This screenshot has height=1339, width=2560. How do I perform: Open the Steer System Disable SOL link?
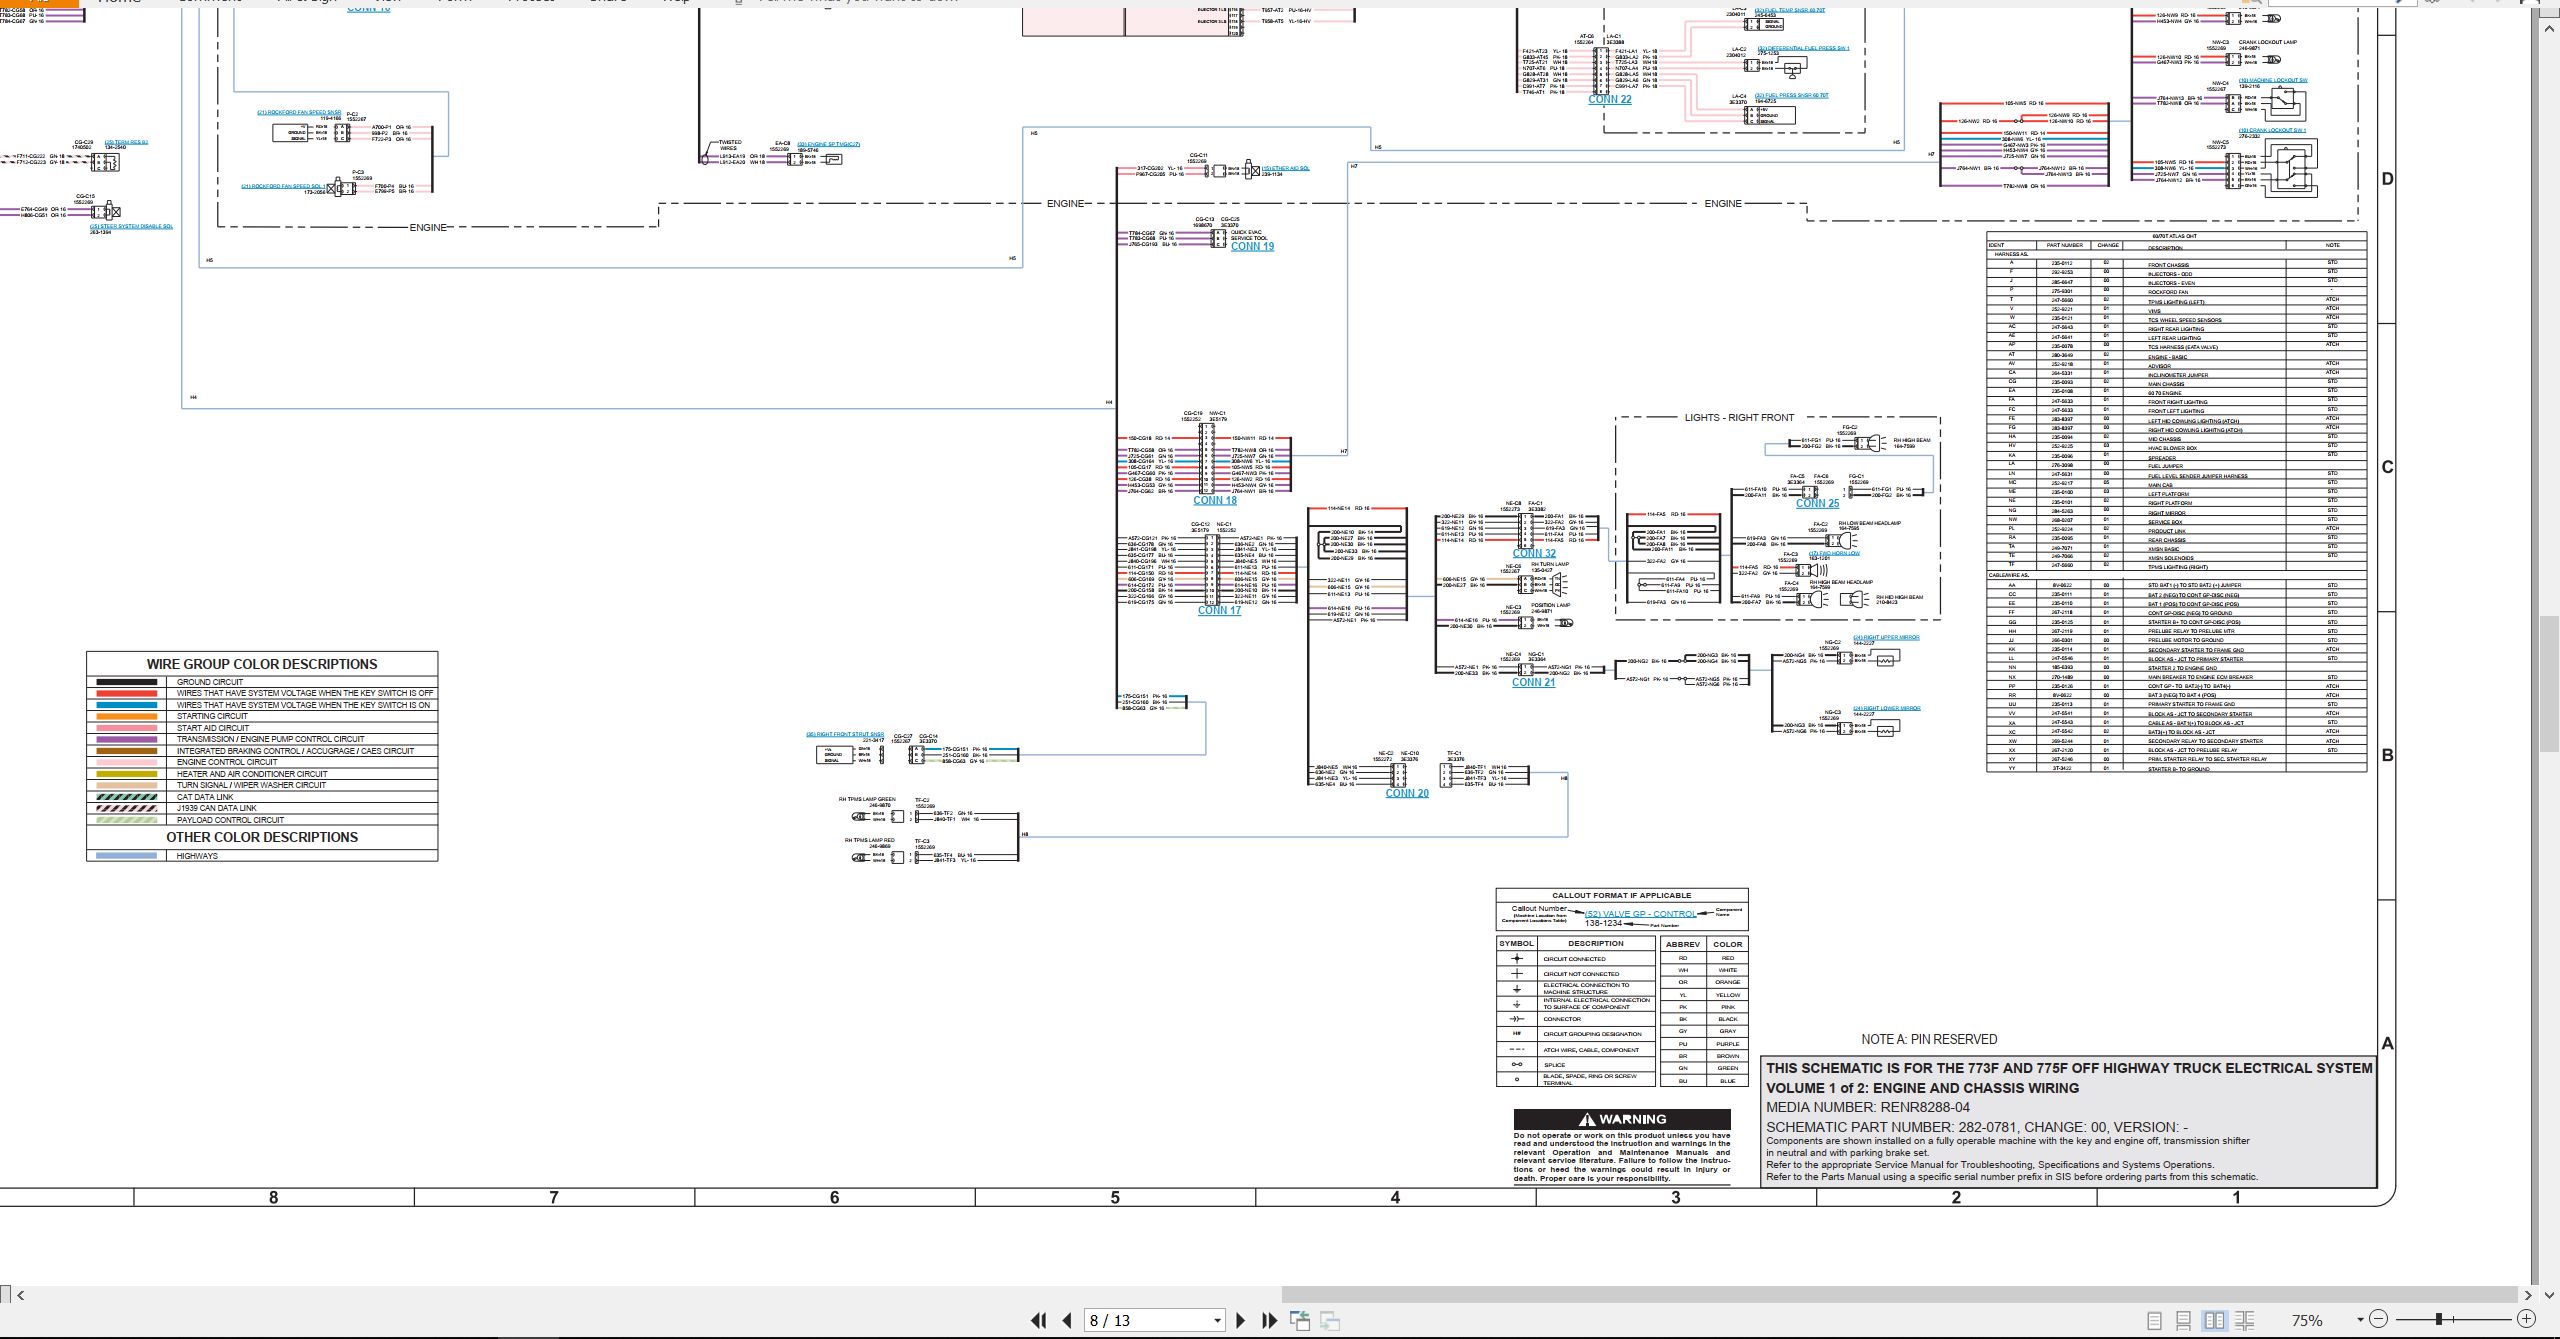tap(131, 226)
